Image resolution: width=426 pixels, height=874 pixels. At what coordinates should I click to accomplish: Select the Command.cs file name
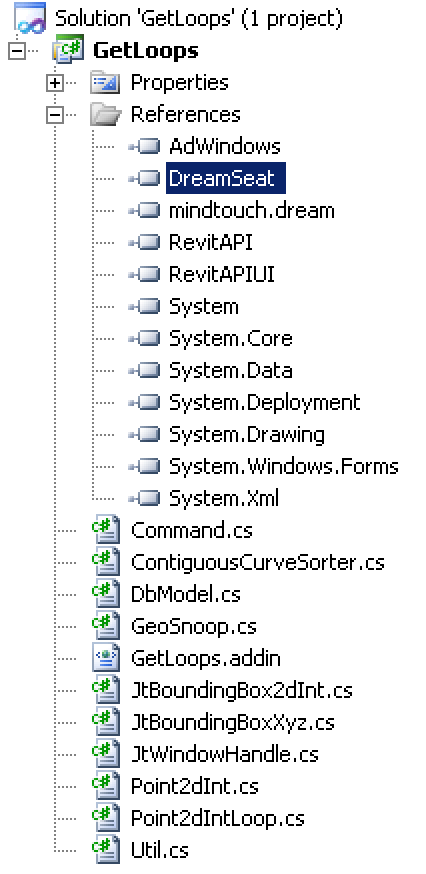click(x=192, y=530)
